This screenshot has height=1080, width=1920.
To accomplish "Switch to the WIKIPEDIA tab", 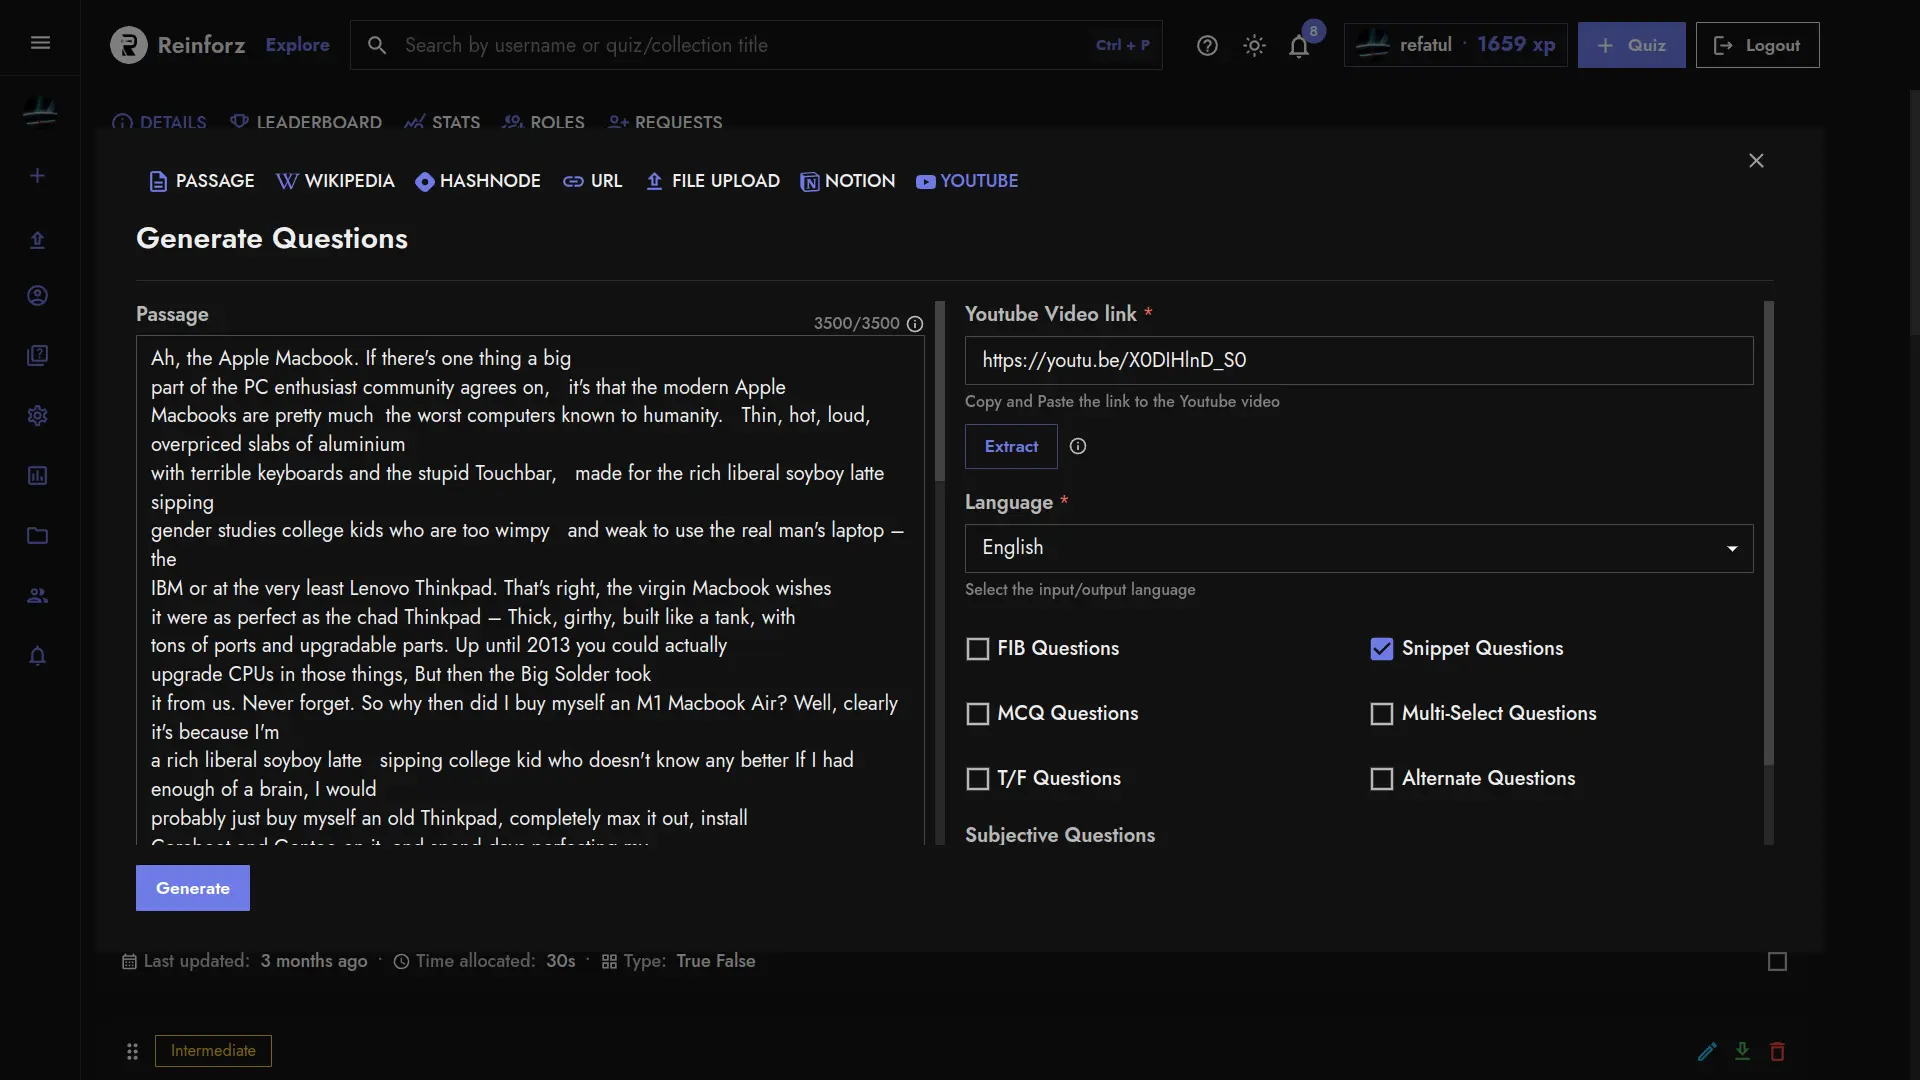I will [x=335, y=181].
